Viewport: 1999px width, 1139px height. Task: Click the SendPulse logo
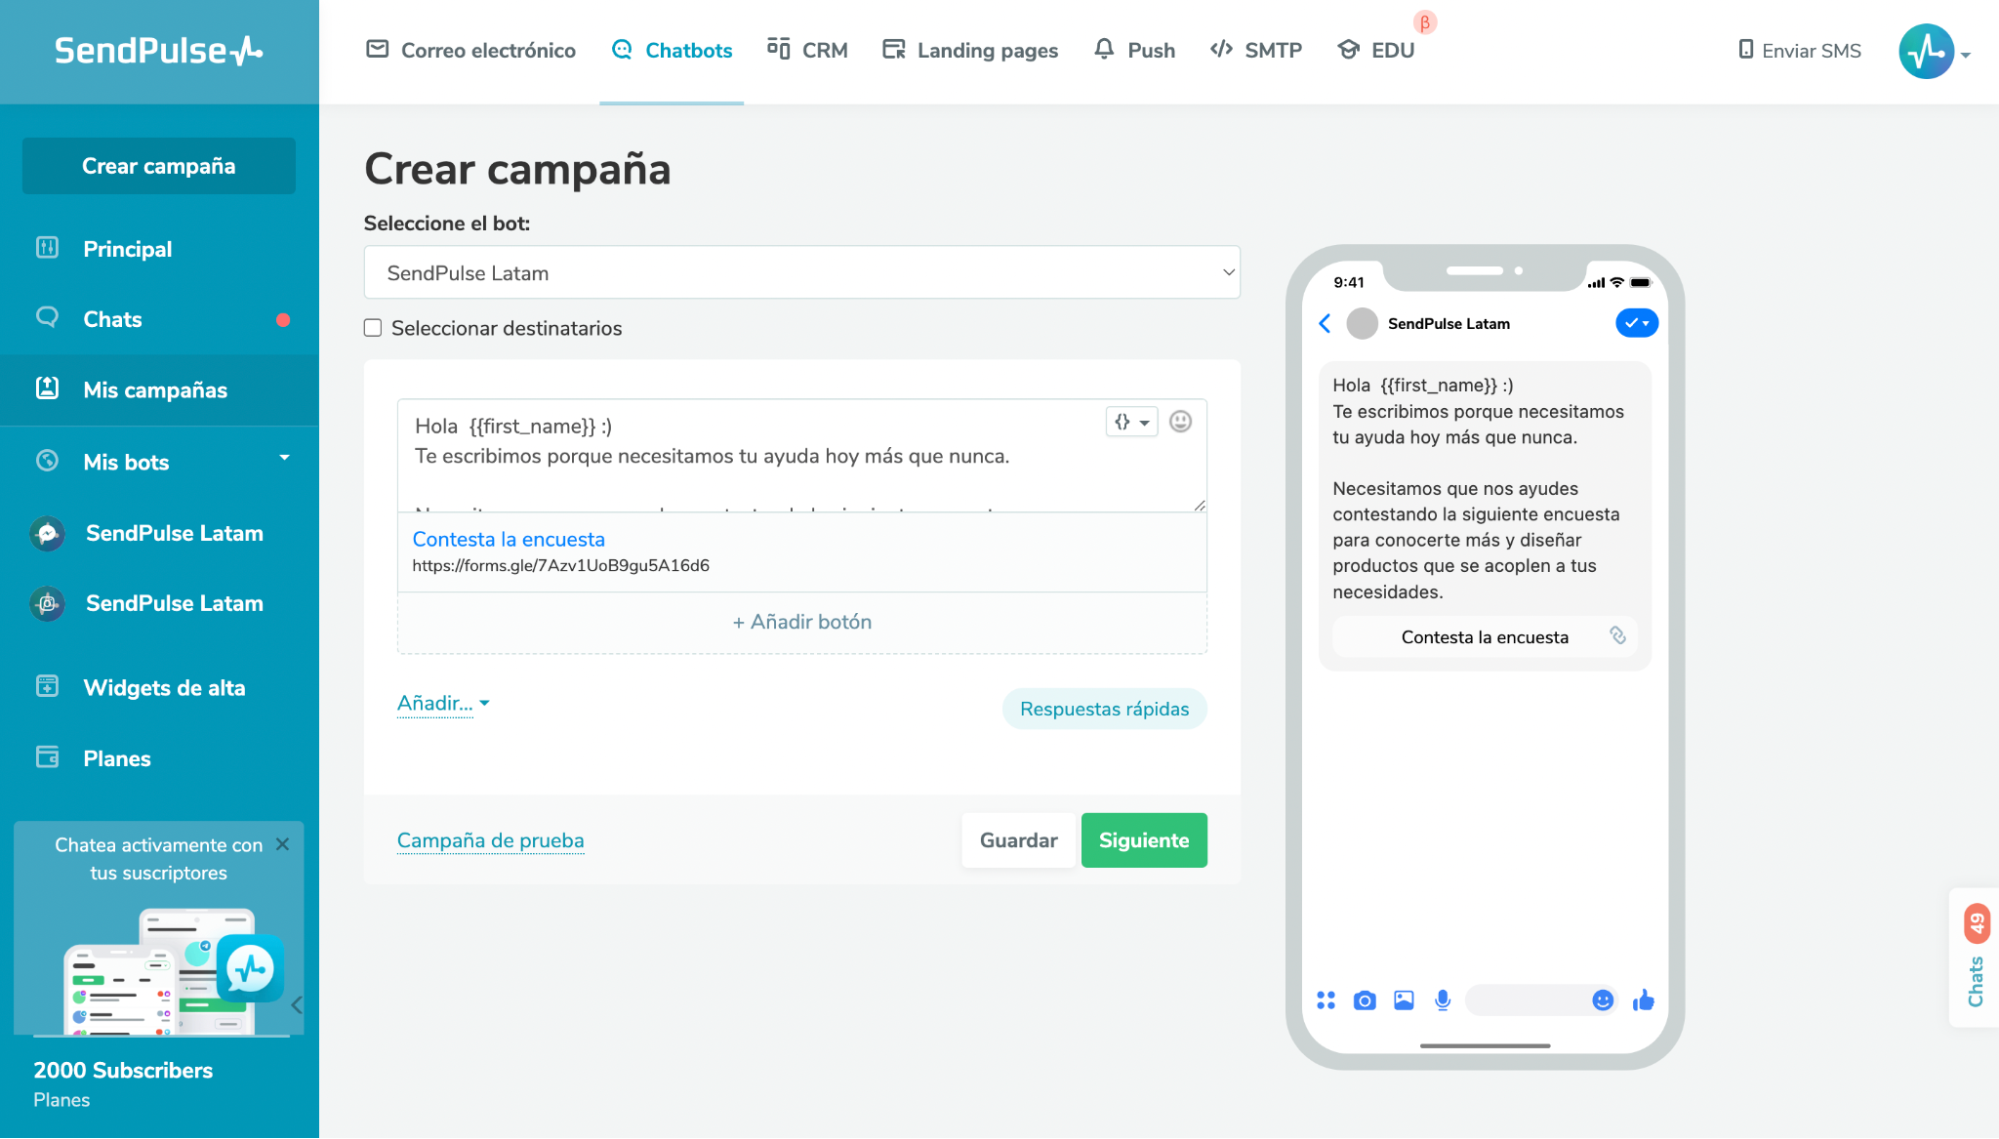pos(158,50)
